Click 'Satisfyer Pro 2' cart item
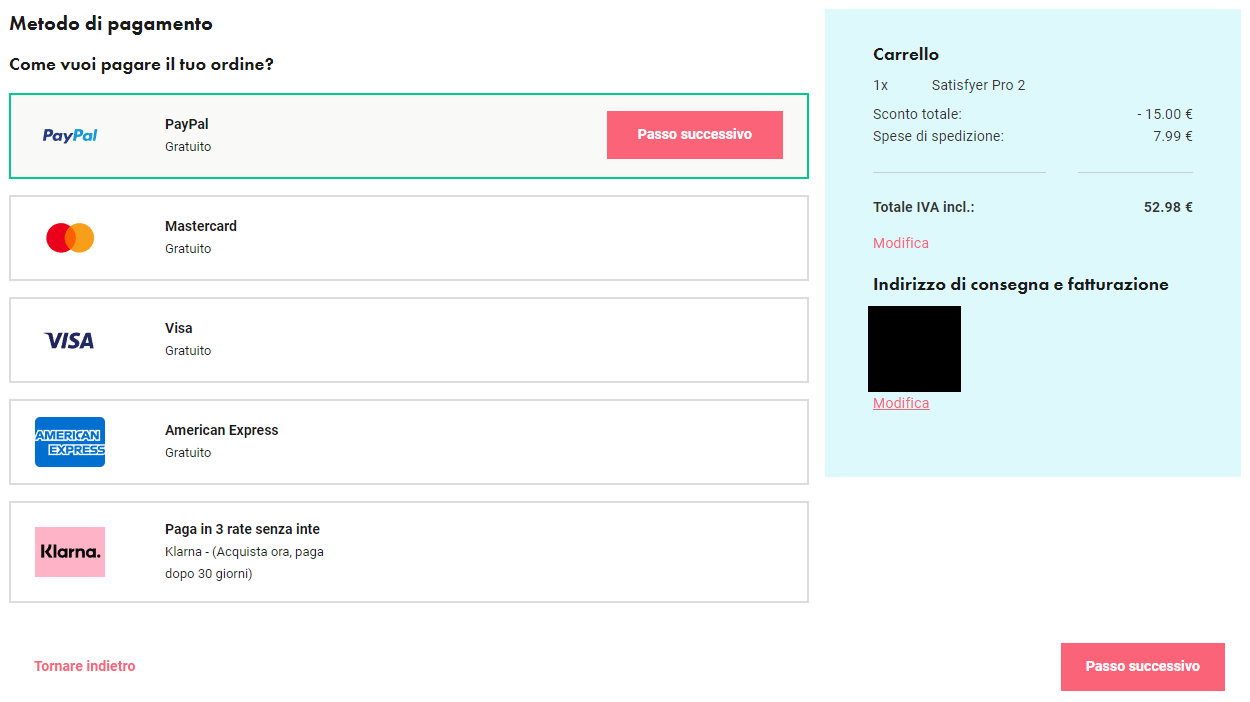 (x=978, y=85)
